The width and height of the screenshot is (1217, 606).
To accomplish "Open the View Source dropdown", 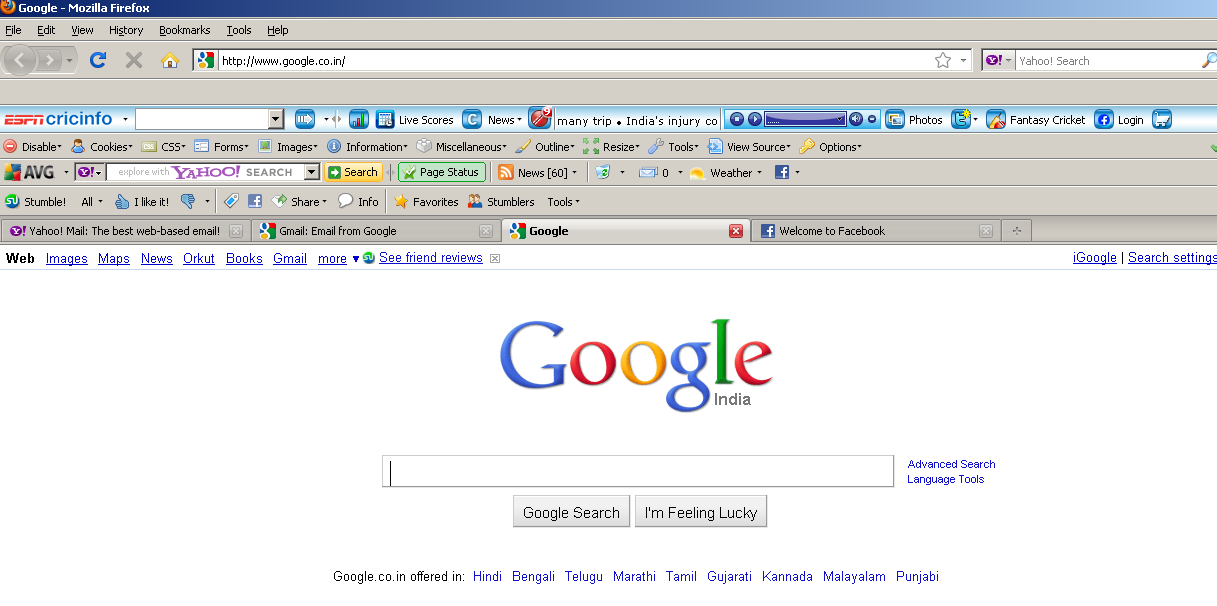I will (750, 147).
